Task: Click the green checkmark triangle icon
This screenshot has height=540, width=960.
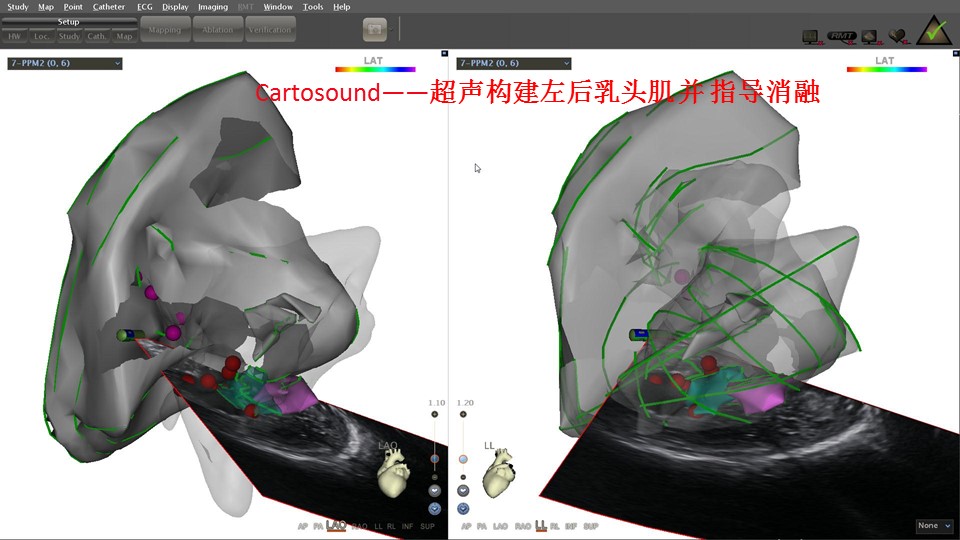Action: [934, 31]
